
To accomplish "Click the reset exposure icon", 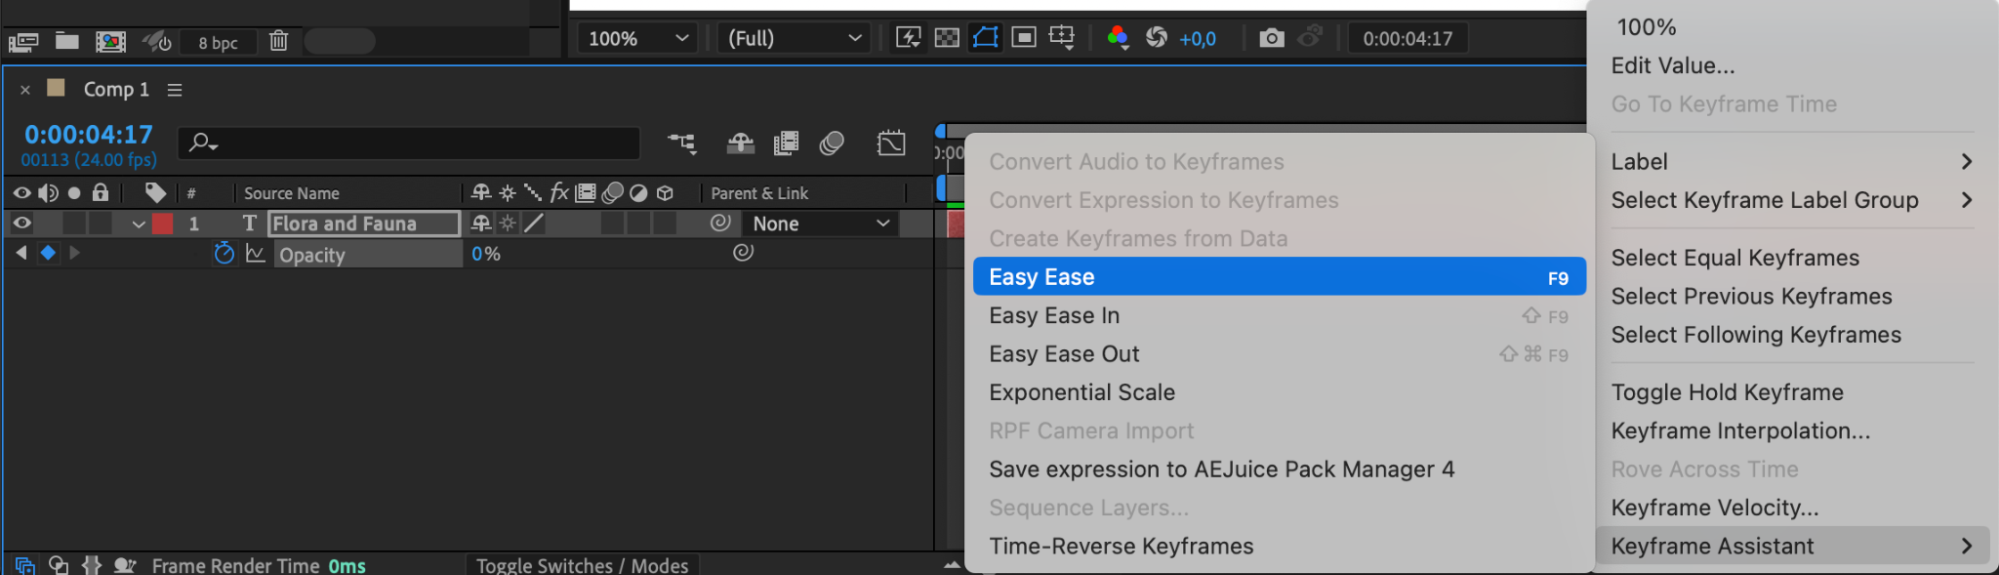I will pos(1157,38).
